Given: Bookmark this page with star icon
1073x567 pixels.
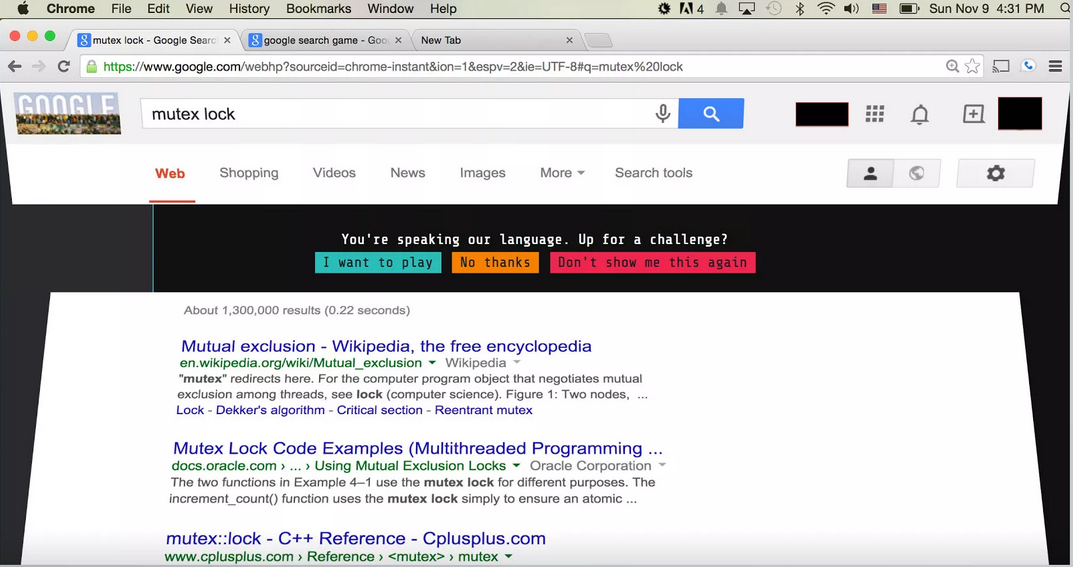Looking at the screenshot, I should pos(972,66).
